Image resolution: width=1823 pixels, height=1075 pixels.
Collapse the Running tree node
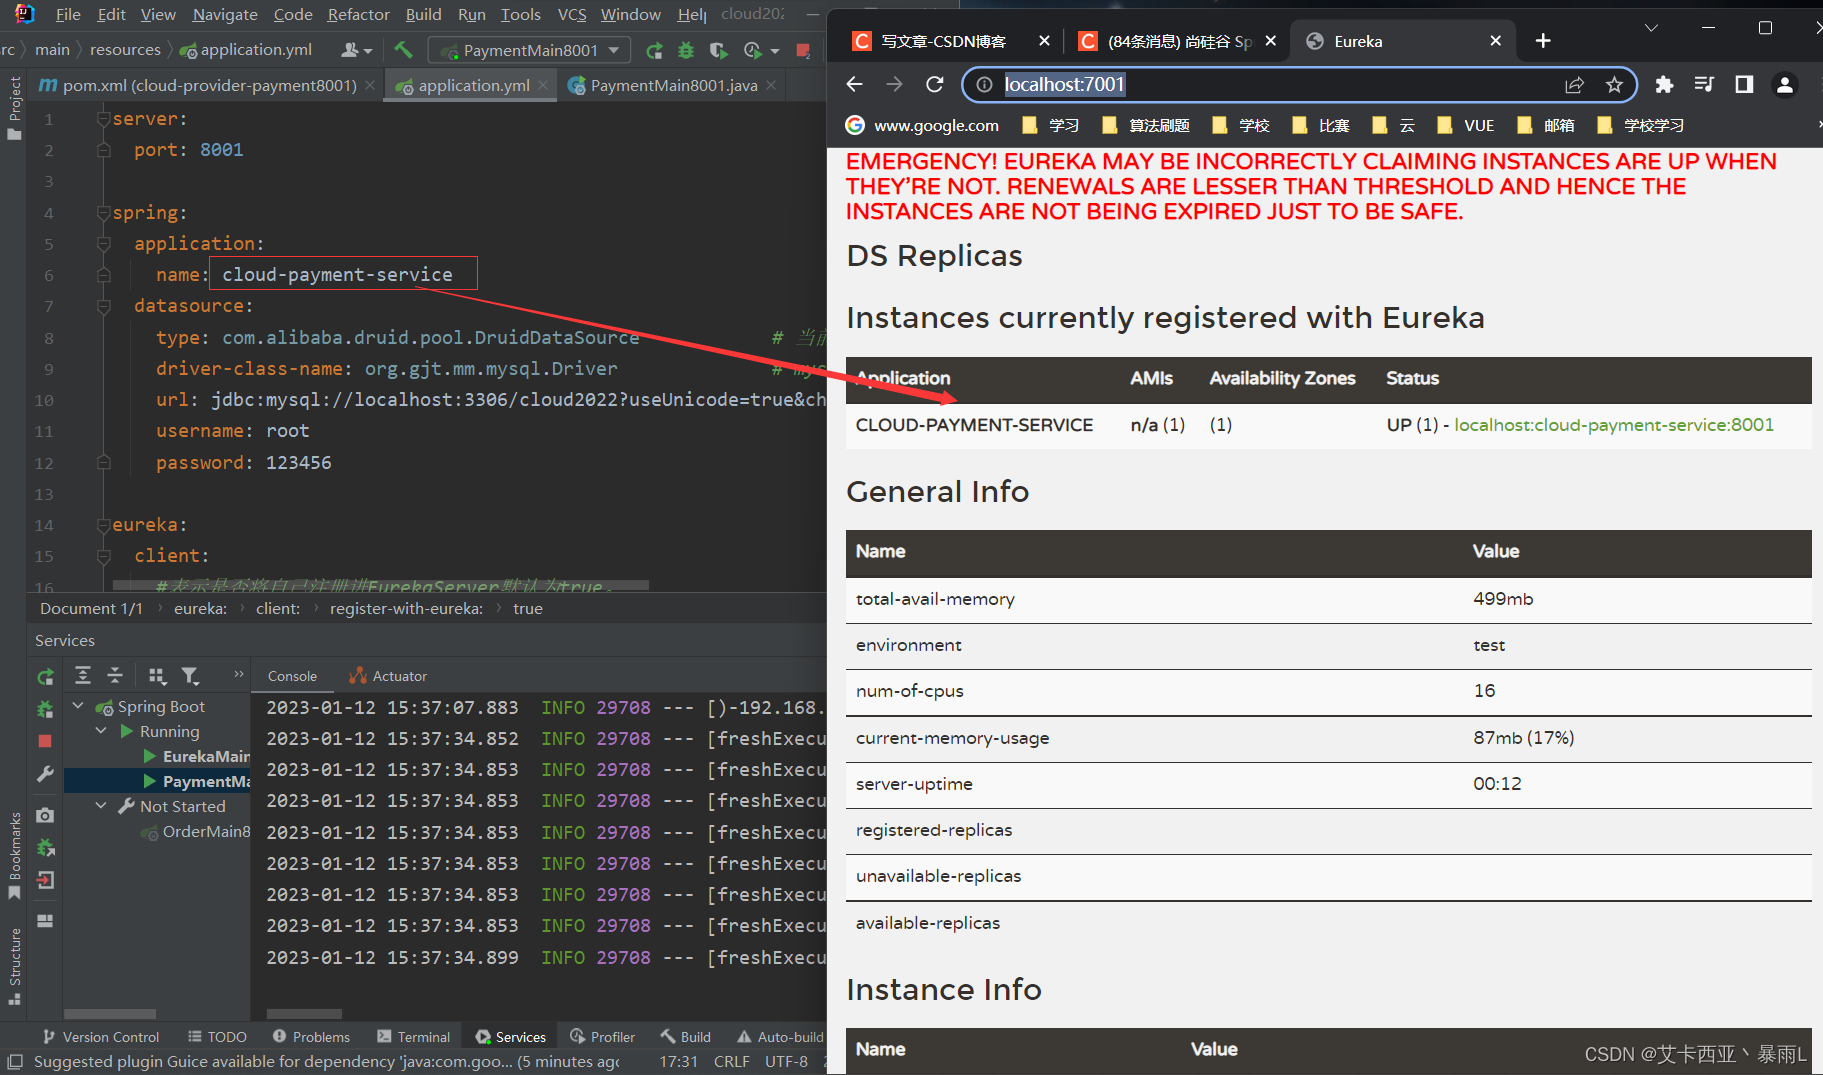pos(101,731)
